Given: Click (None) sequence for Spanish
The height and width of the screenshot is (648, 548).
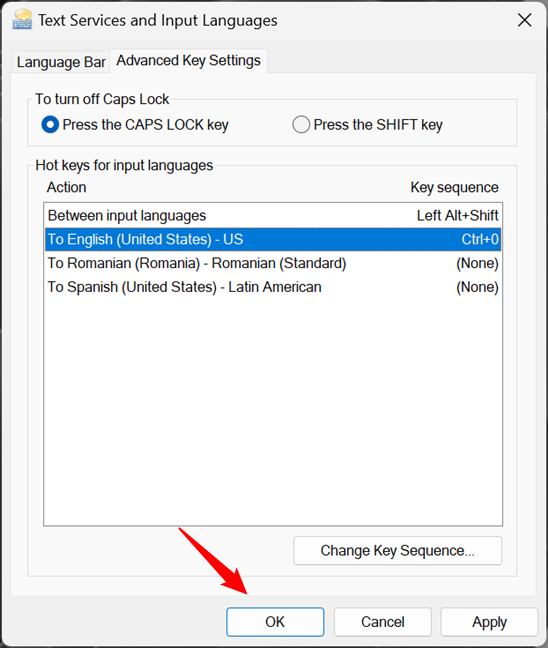Looking at the screenshot, I should pos(477,287).
